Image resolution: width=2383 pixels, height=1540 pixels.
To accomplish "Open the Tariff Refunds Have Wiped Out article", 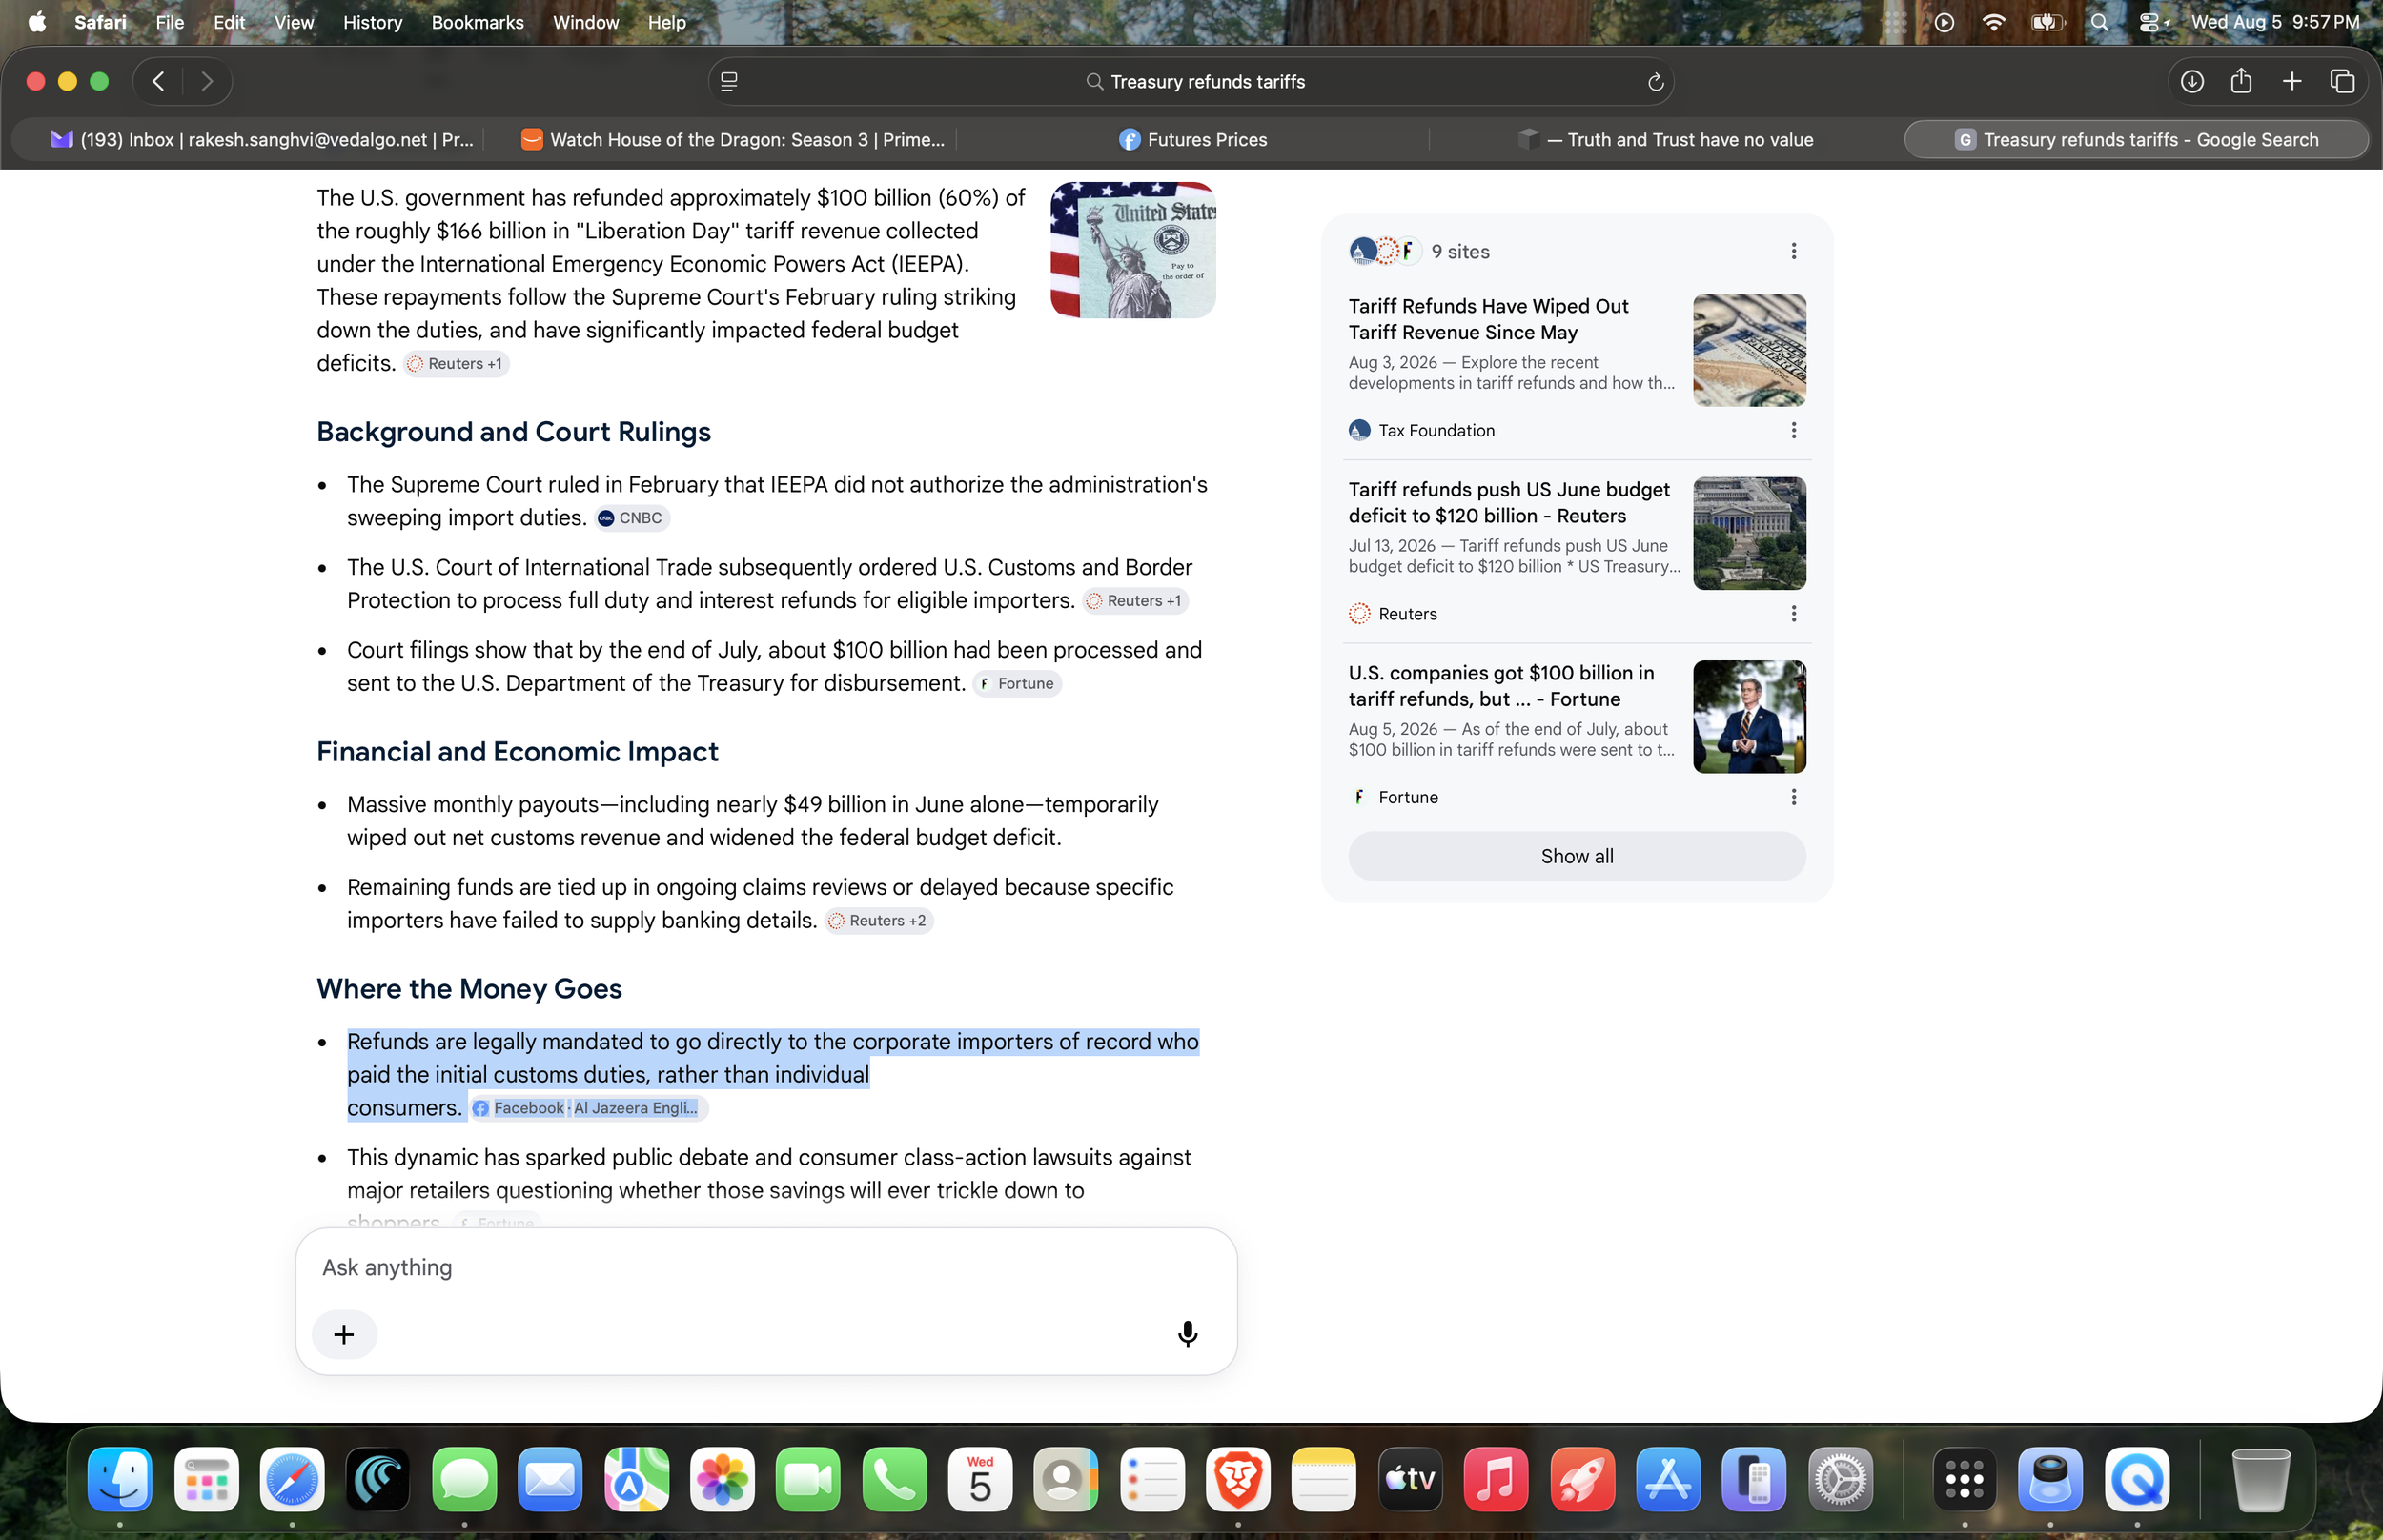I will coord(1488,319).
